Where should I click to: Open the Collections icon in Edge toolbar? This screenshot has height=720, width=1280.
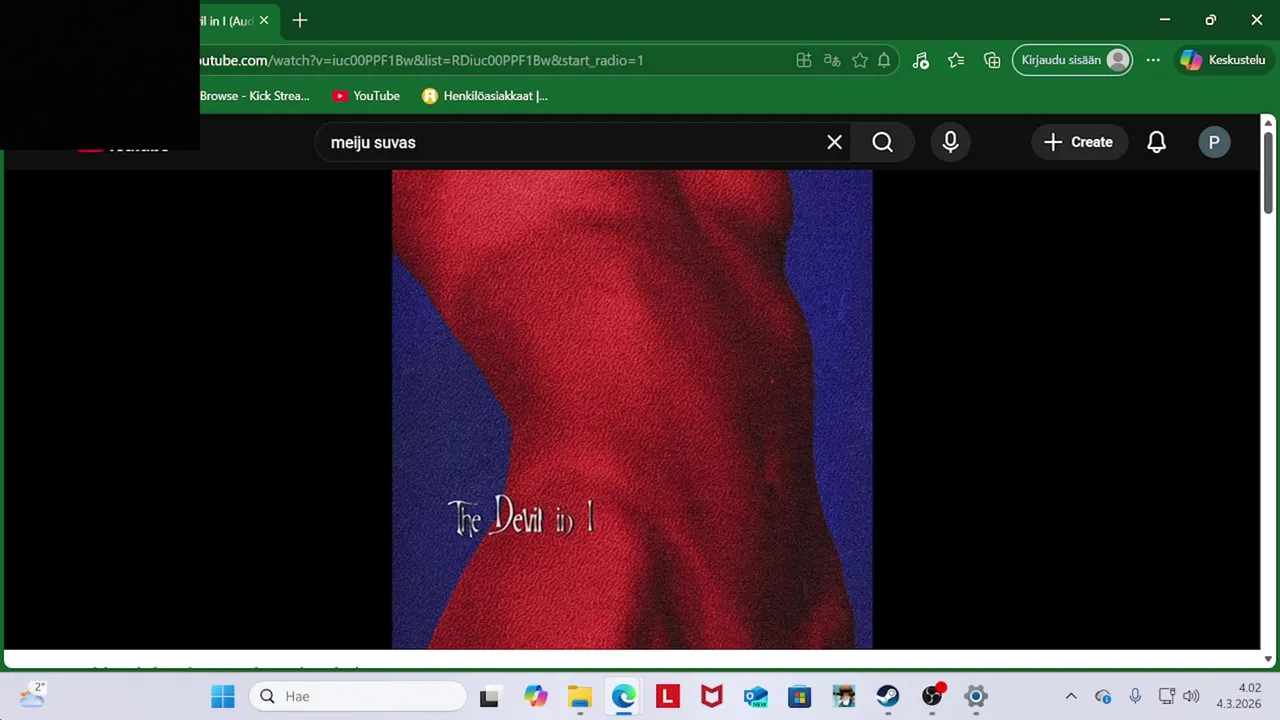coord(992,60)
